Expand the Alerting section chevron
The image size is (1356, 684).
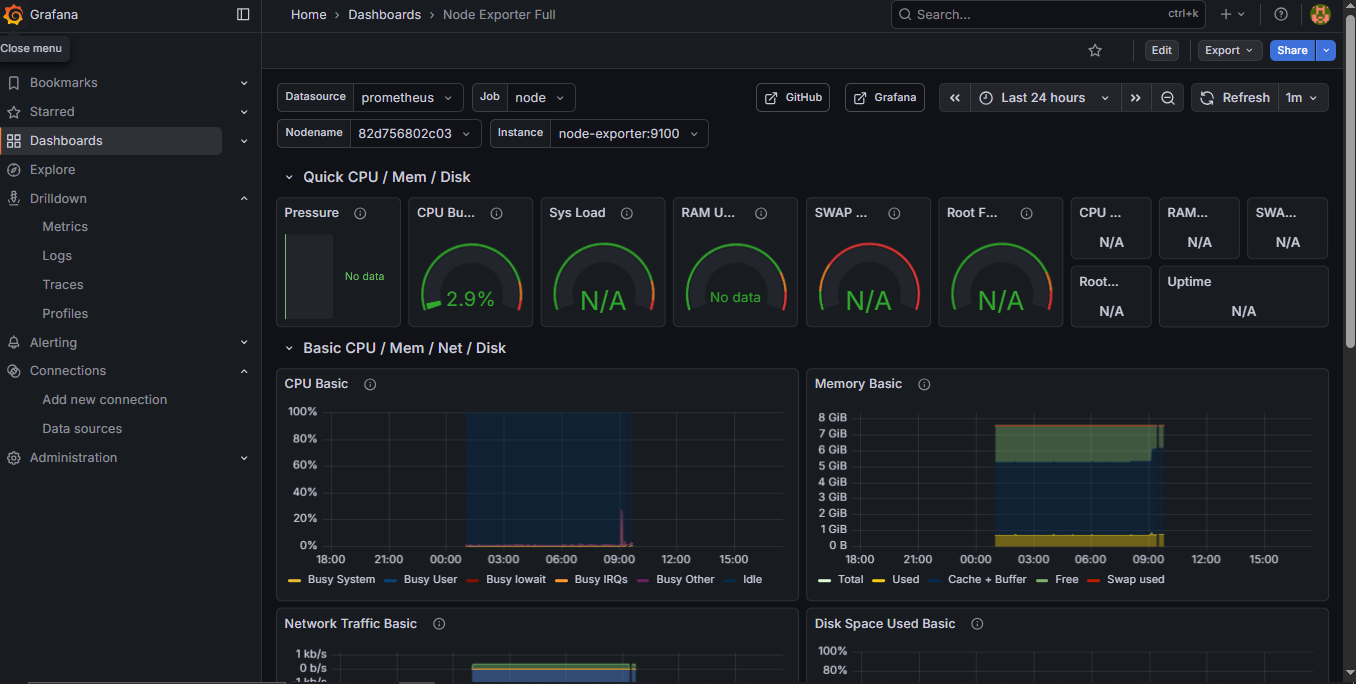244,343
